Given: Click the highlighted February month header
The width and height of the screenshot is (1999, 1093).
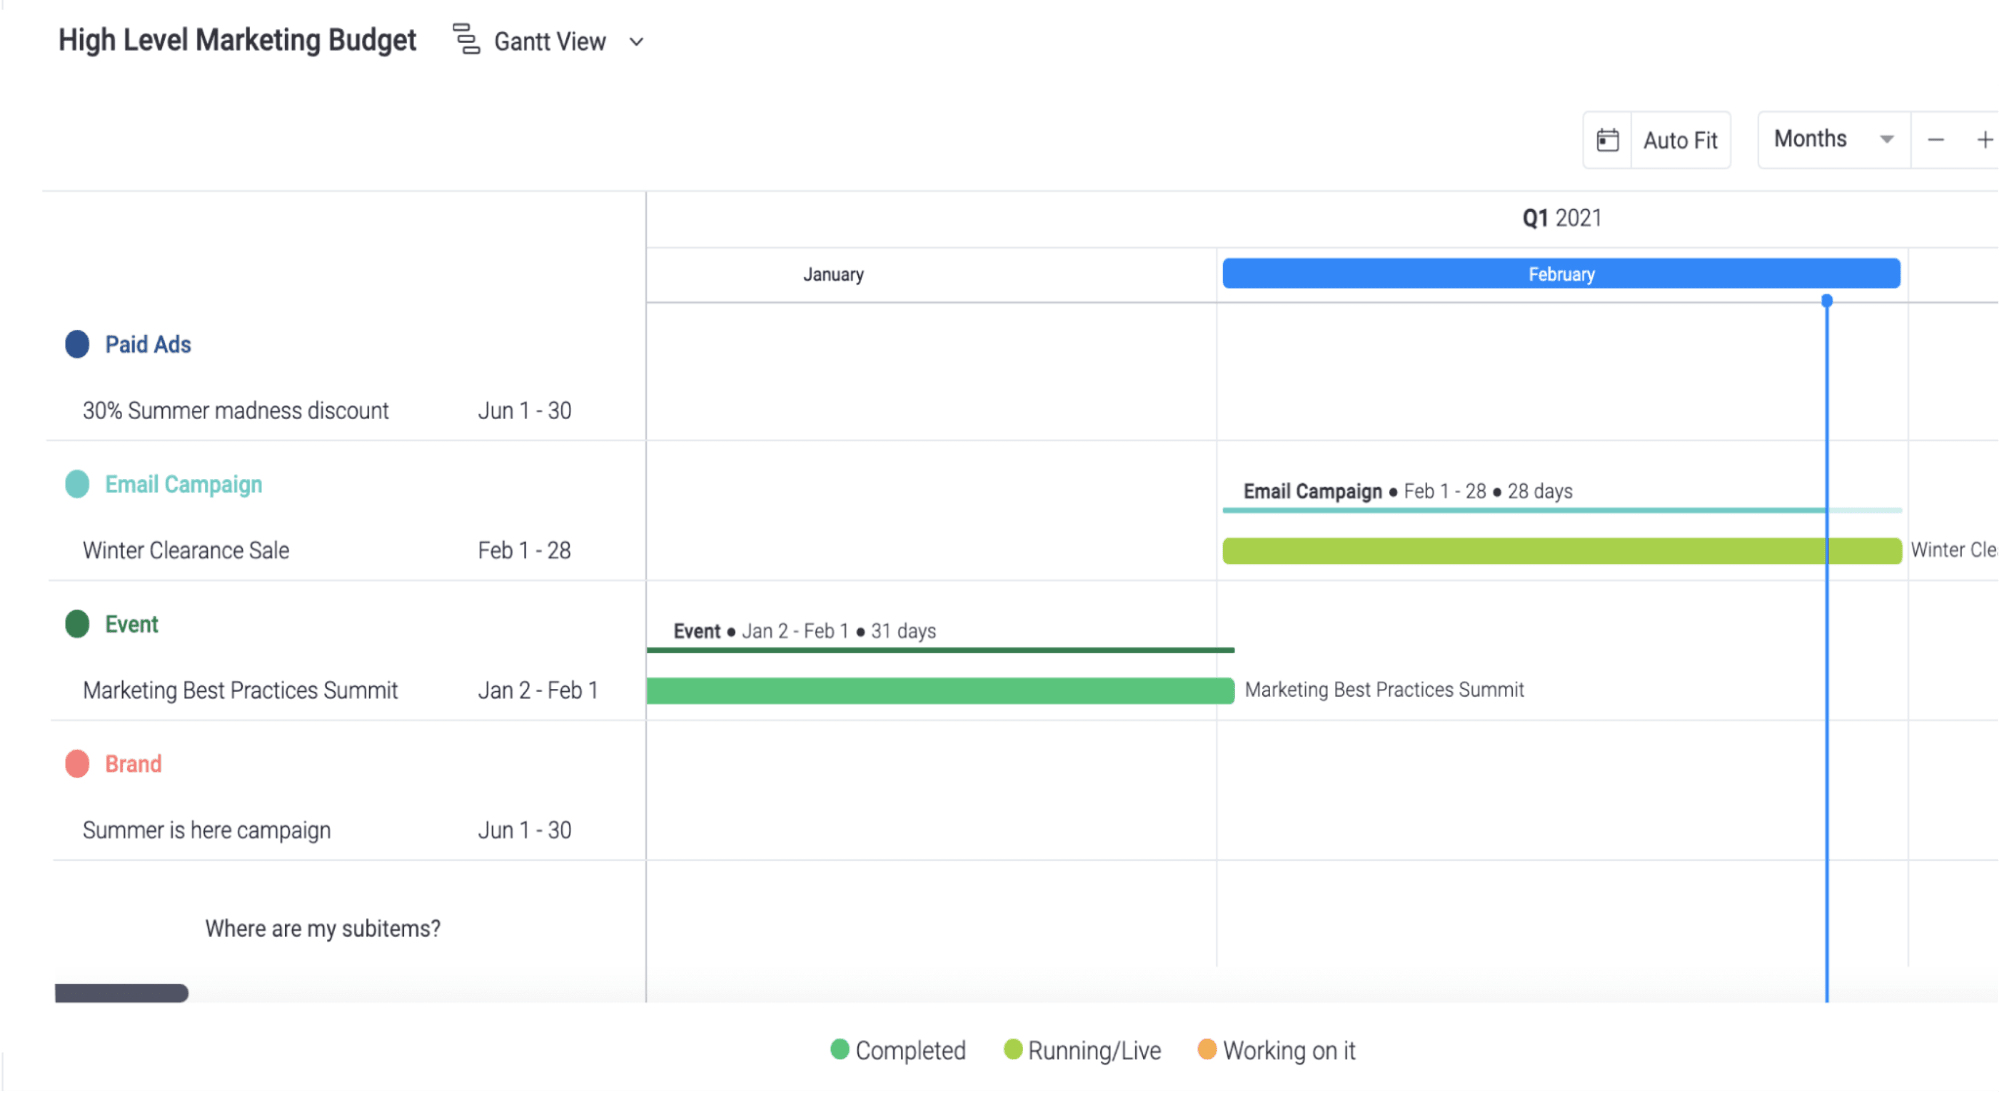Looking at the screenshot, I should 1561,274.
